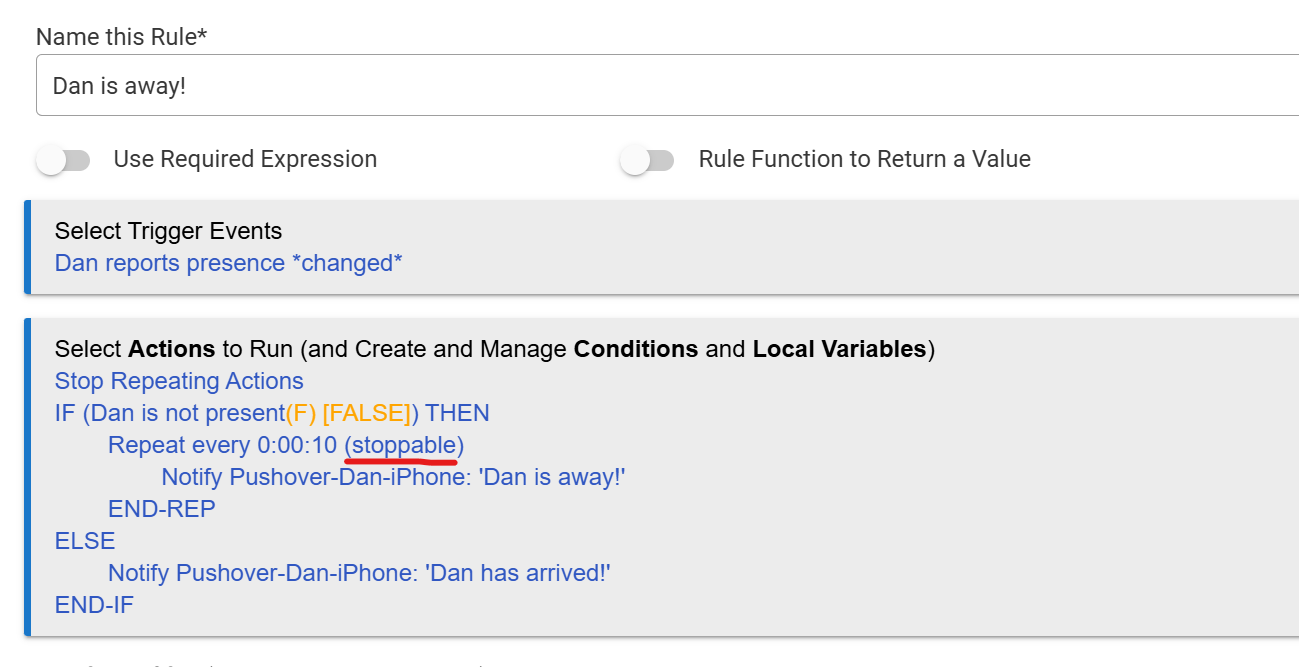The height and width of the screenshot is (667, 1299).
Task: Open the Select Actions to Run header
Action: [494, 349]
